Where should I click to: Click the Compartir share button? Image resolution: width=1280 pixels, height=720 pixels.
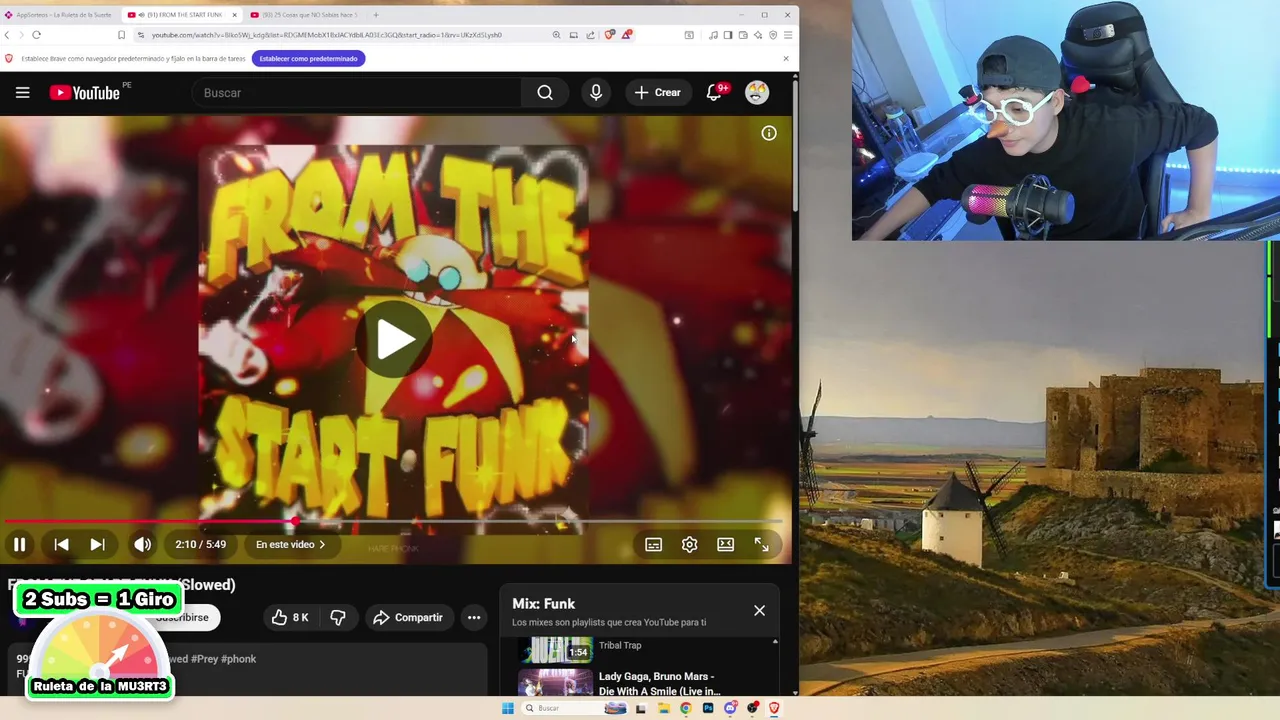(x=409, y=618)
